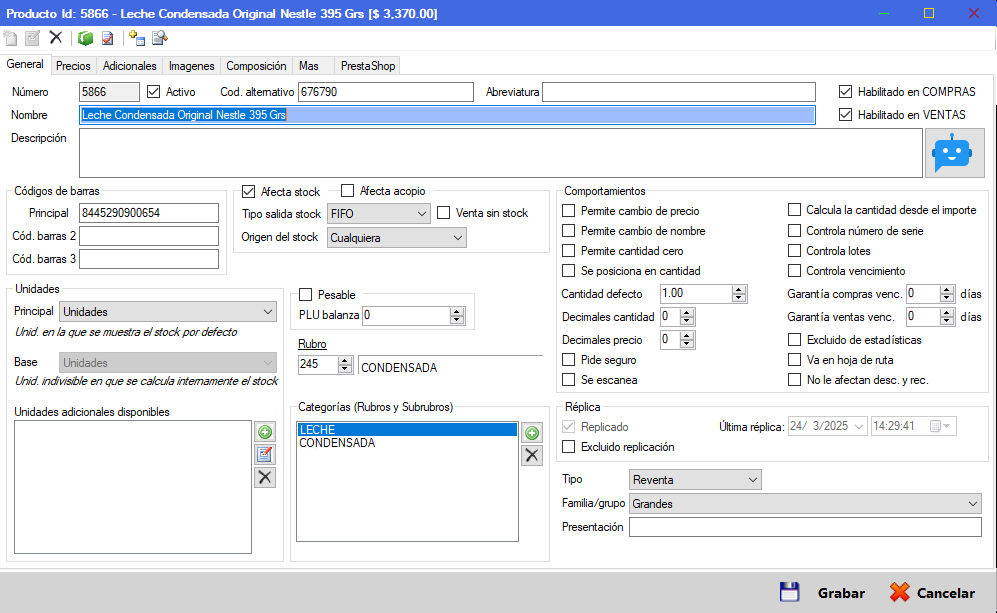Click the Cod. alternativo field
The height and width of the screenshot is (613, 997).
[386, 92]
